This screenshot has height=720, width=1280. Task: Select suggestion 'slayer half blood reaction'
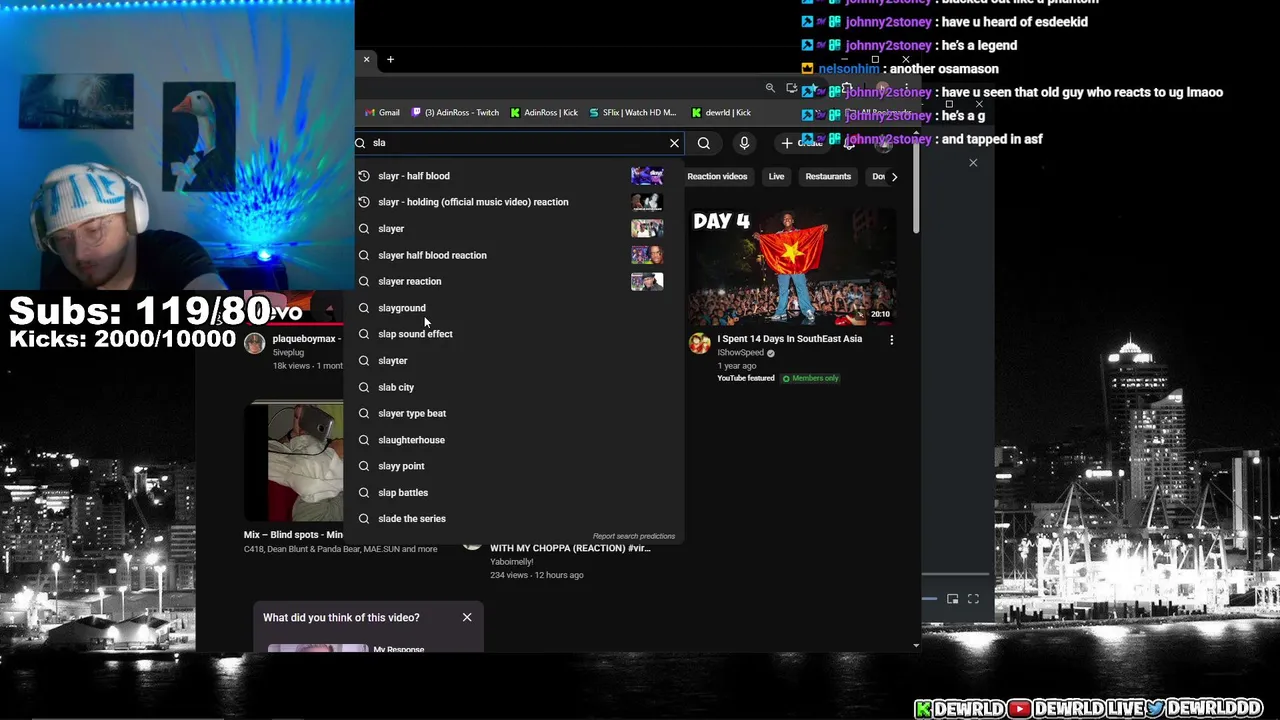(x=514, y=255)
